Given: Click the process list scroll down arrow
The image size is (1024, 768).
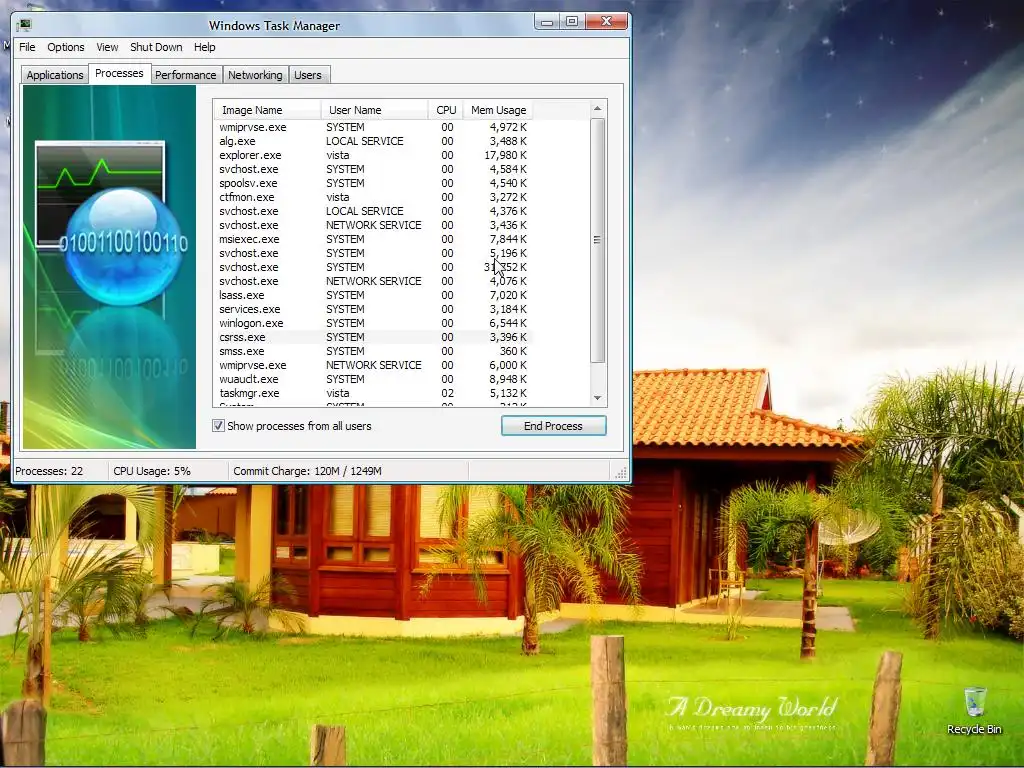Looking at the screenshot, I should tap(597, 398).
